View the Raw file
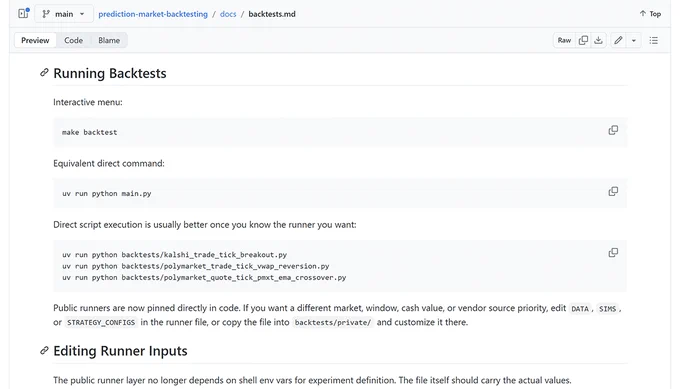 point(564,40)
